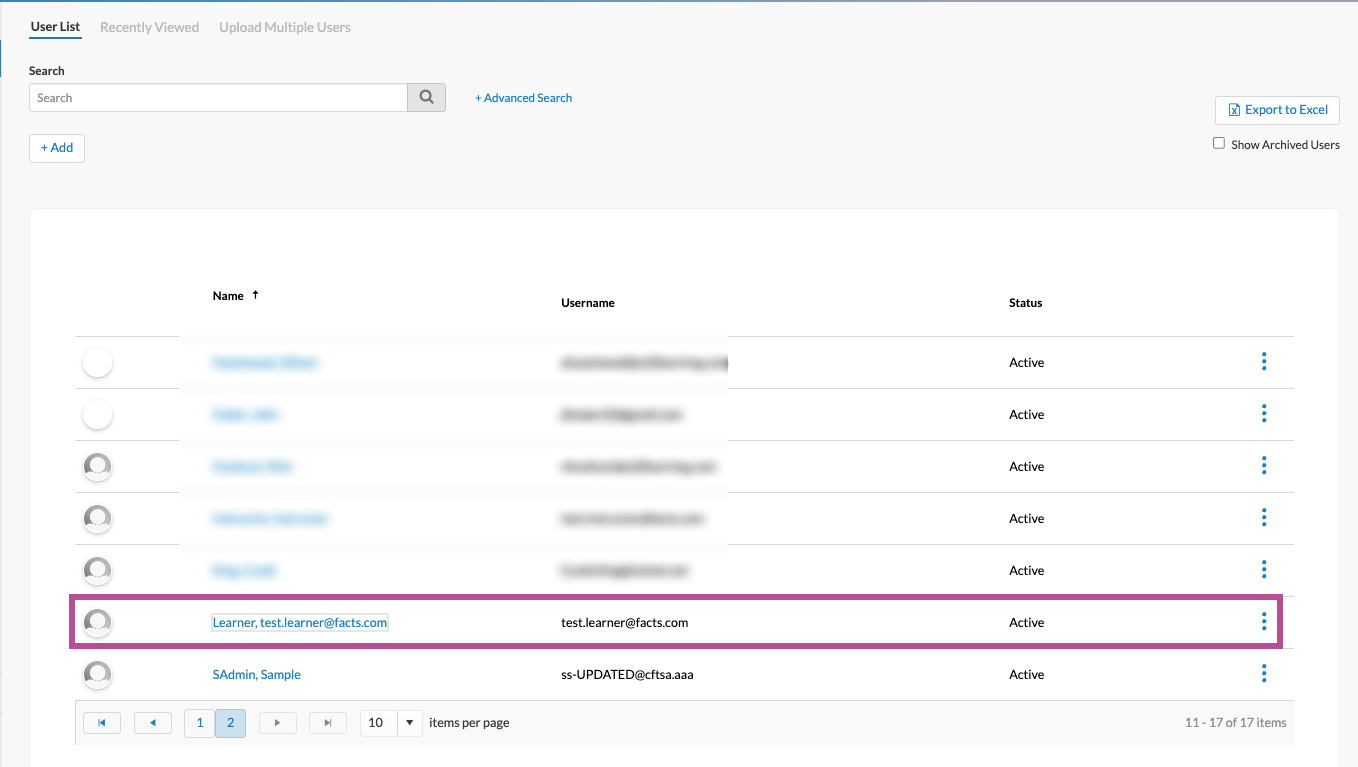Open options menu for SAdmin, Sample row
Image resolution: width=1358 pixels, height=767 pixels.
[1264, 674]
